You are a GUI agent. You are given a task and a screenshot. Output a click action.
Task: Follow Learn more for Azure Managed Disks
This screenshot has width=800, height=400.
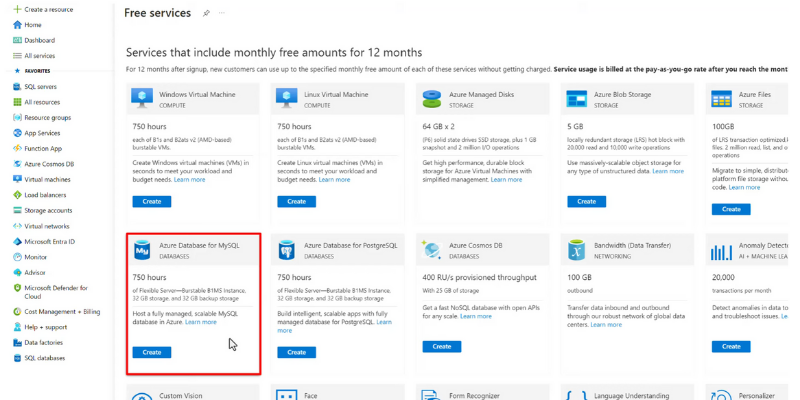pyautogui.click(x=507, y=180)
